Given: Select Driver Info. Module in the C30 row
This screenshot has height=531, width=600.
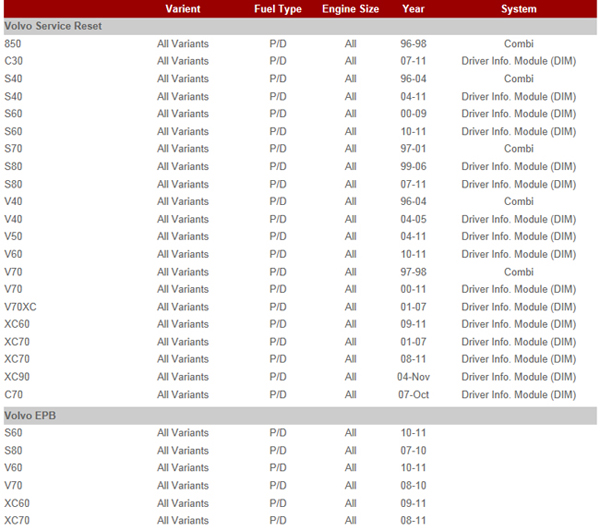Looking at the screenshot, I should tap(518, 61).
